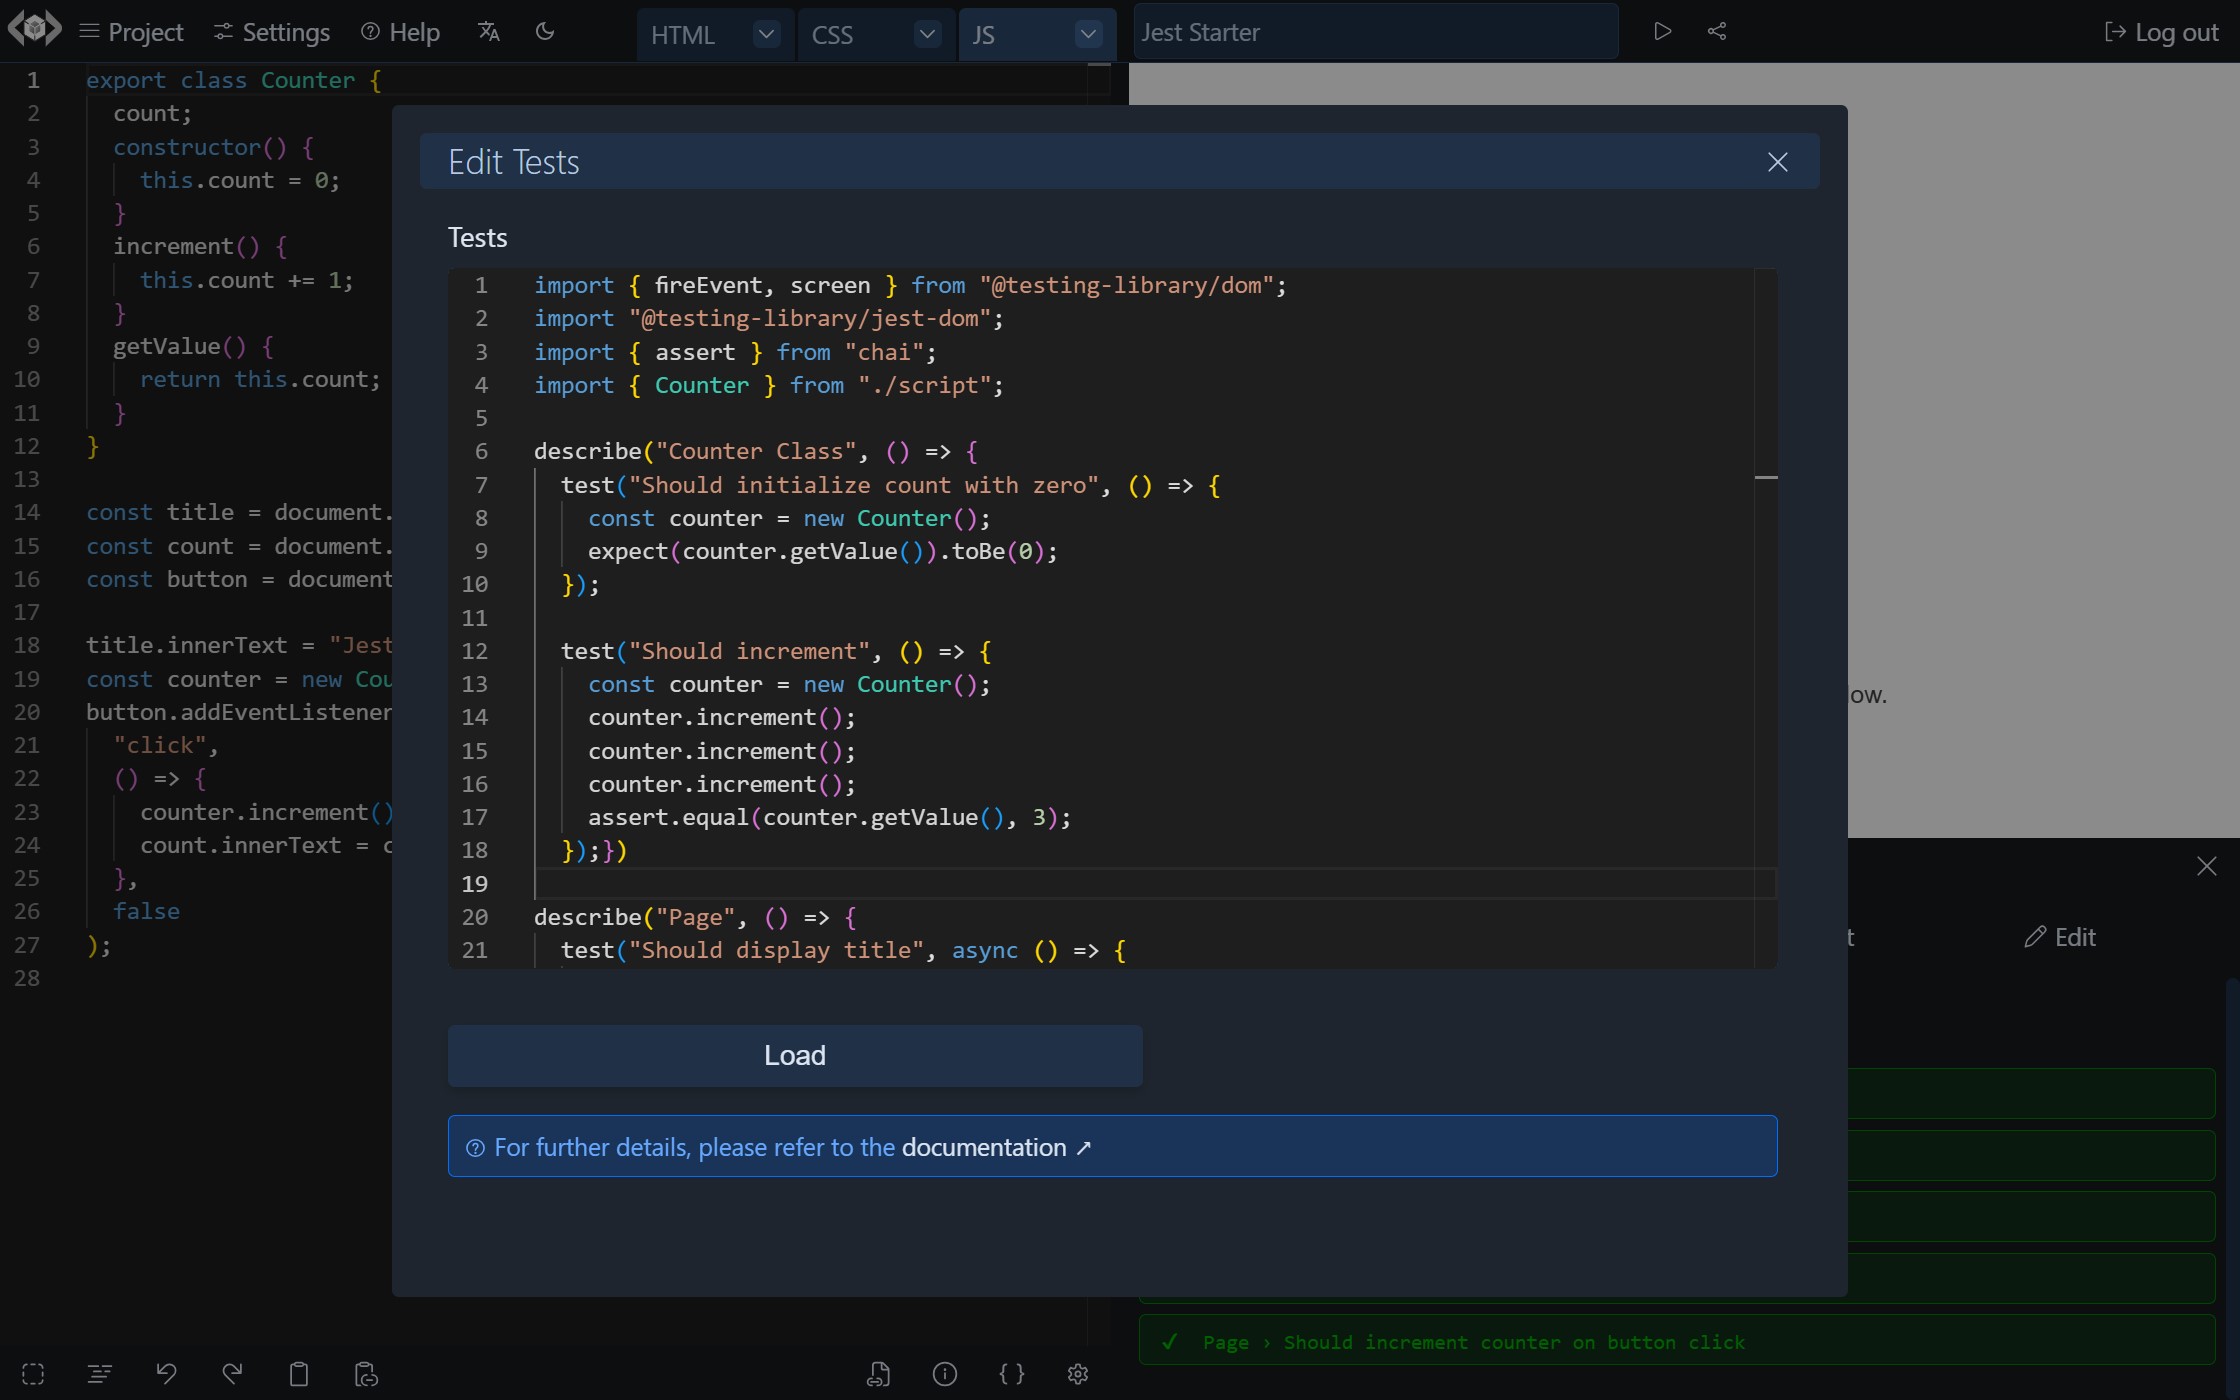Open the documentation link
Screen dimensions: 2240x1400
pos(983,1147)
